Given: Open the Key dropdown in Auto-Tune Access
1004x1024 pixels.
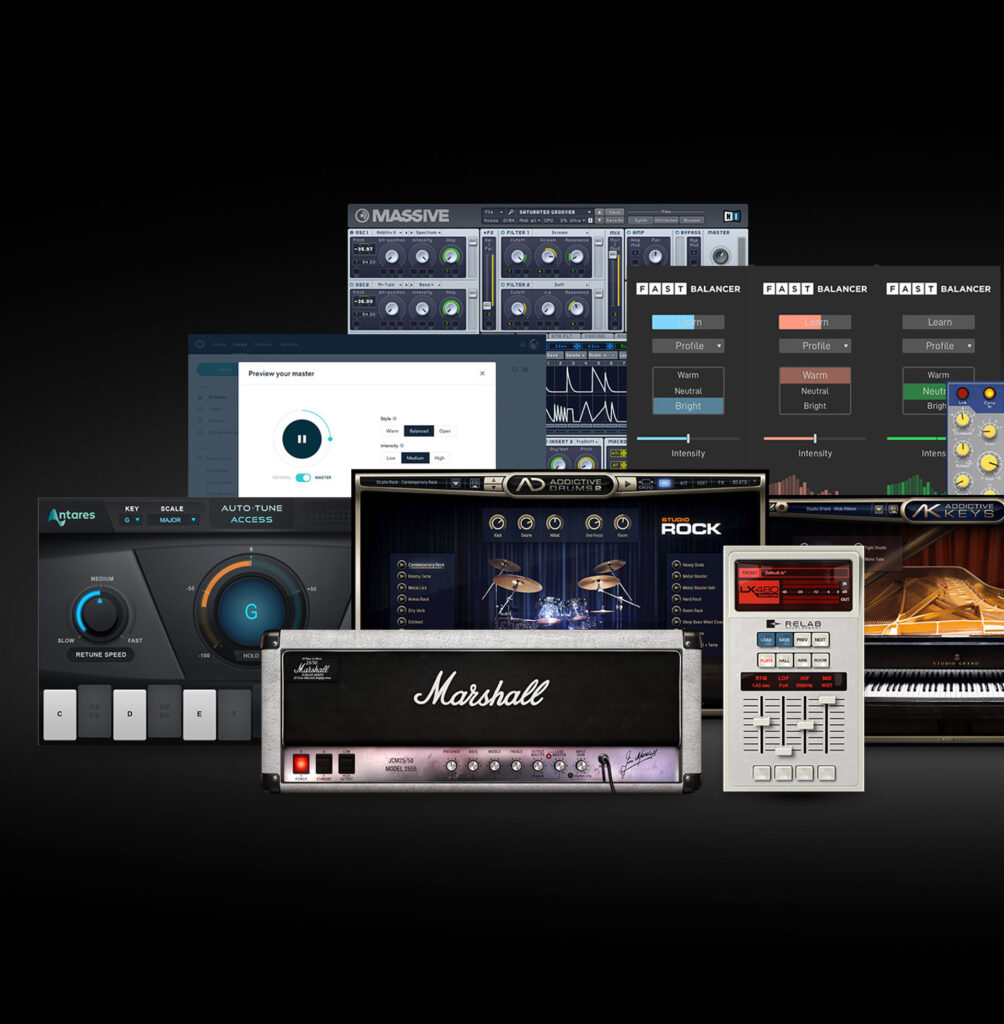Looking at the screenshot, I should [132, 520].
